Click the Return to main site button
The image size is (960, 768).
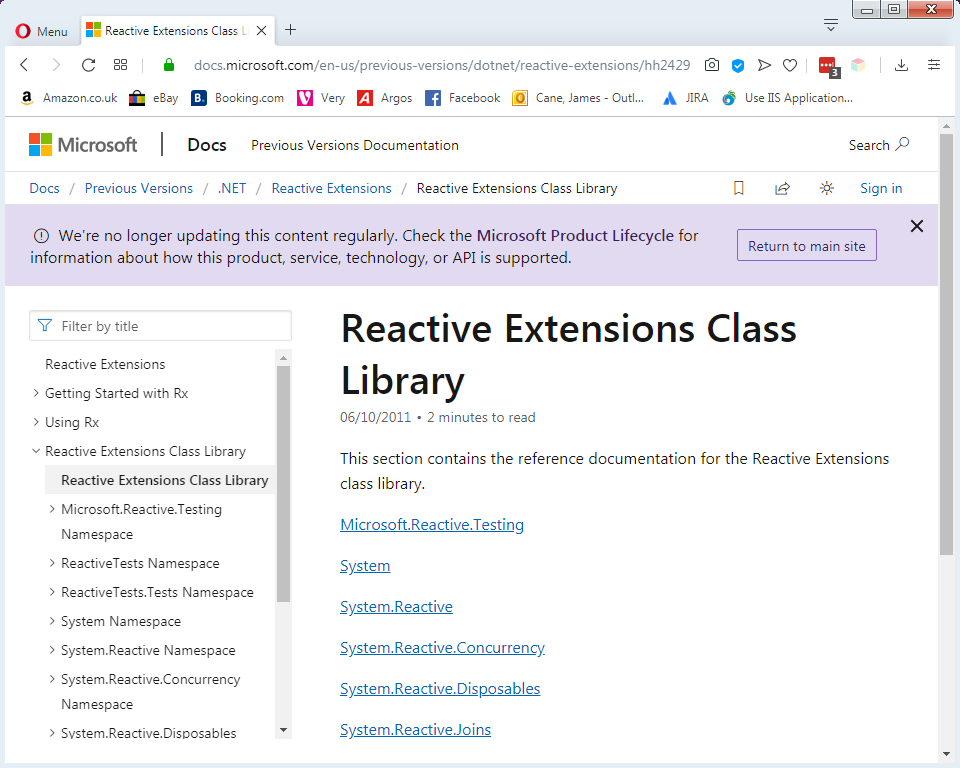point(806,246)
